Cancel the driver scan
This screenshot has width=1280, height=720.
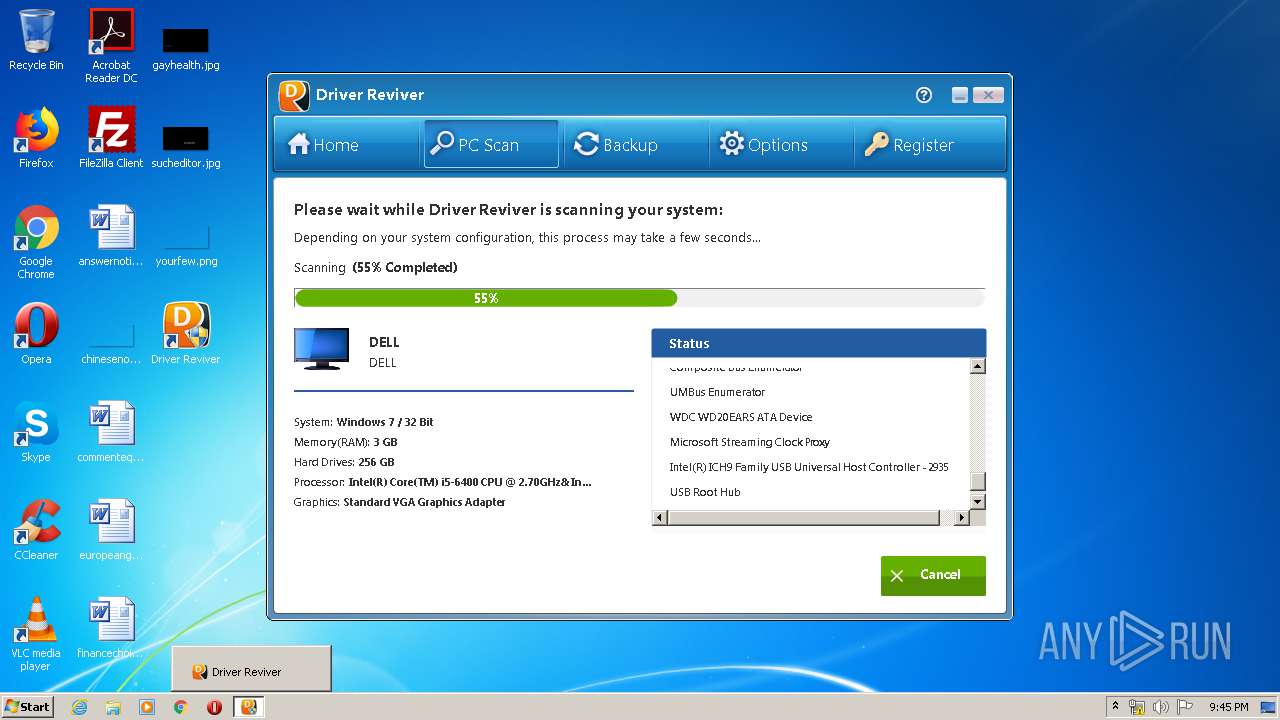pyautogui.click(x=933, y=575)
